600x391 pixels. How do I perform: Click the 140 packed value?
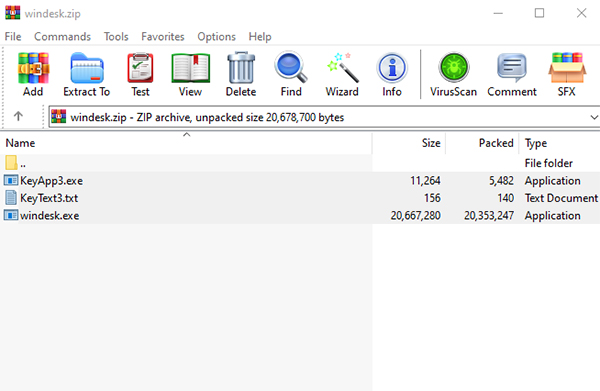[505, 198]
